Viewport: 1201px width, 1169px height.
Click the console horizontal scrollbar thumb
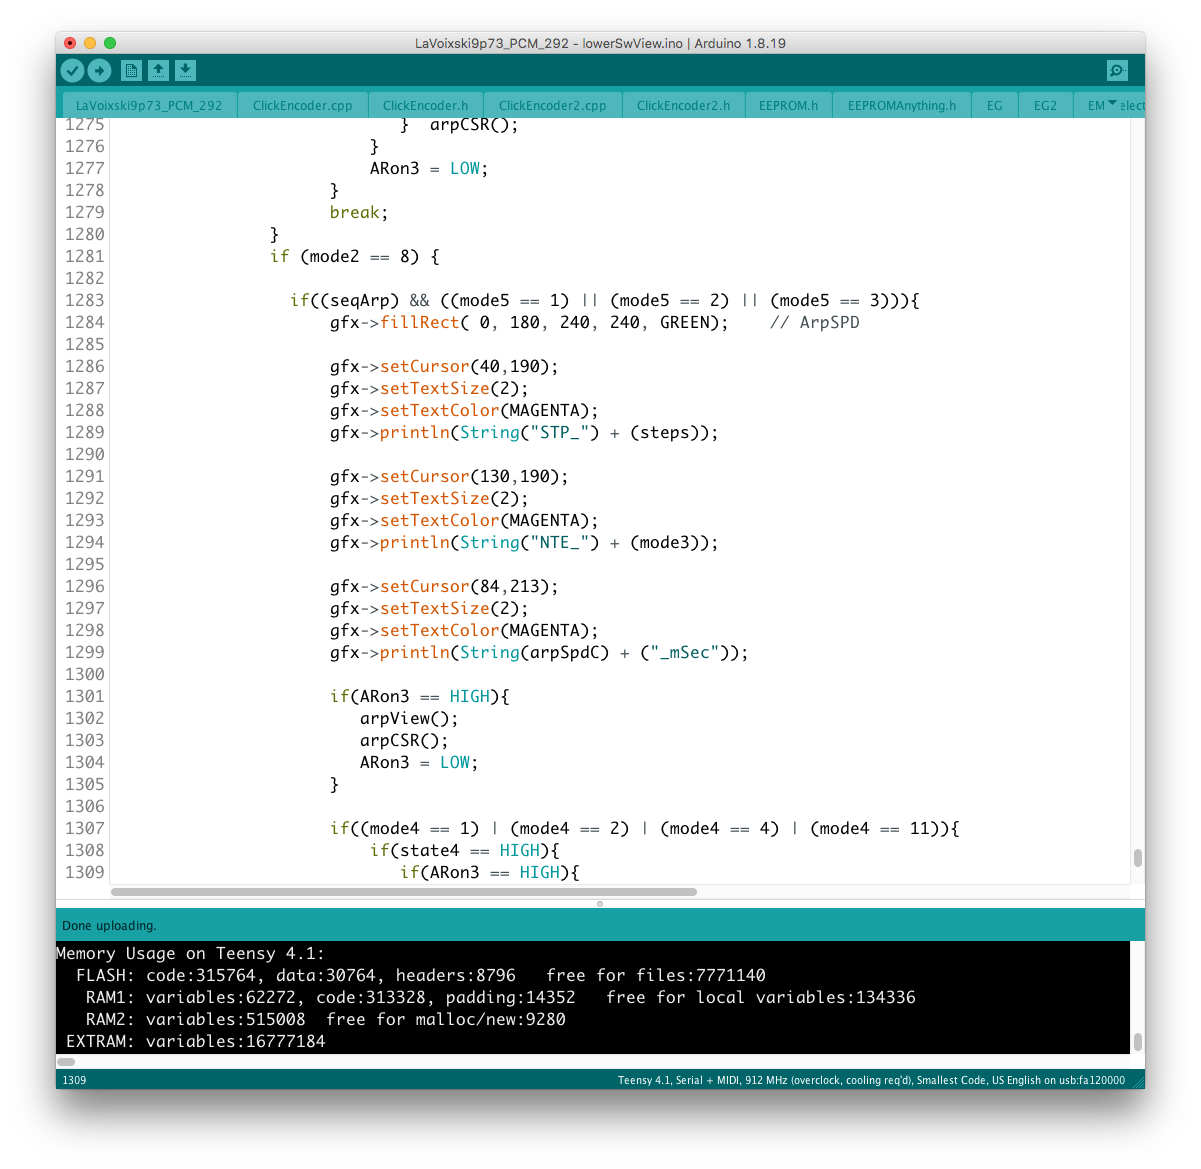(x=66, y=1061)
